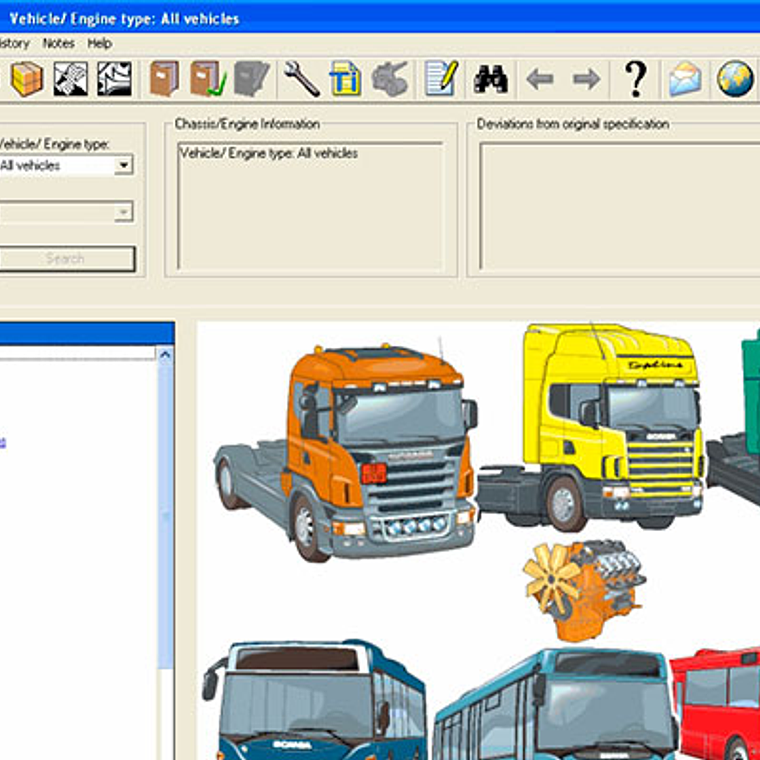Click the blue and yellow document icon
Image resolution: width=760 pixels, height=760 pixels.
[345, 79]
